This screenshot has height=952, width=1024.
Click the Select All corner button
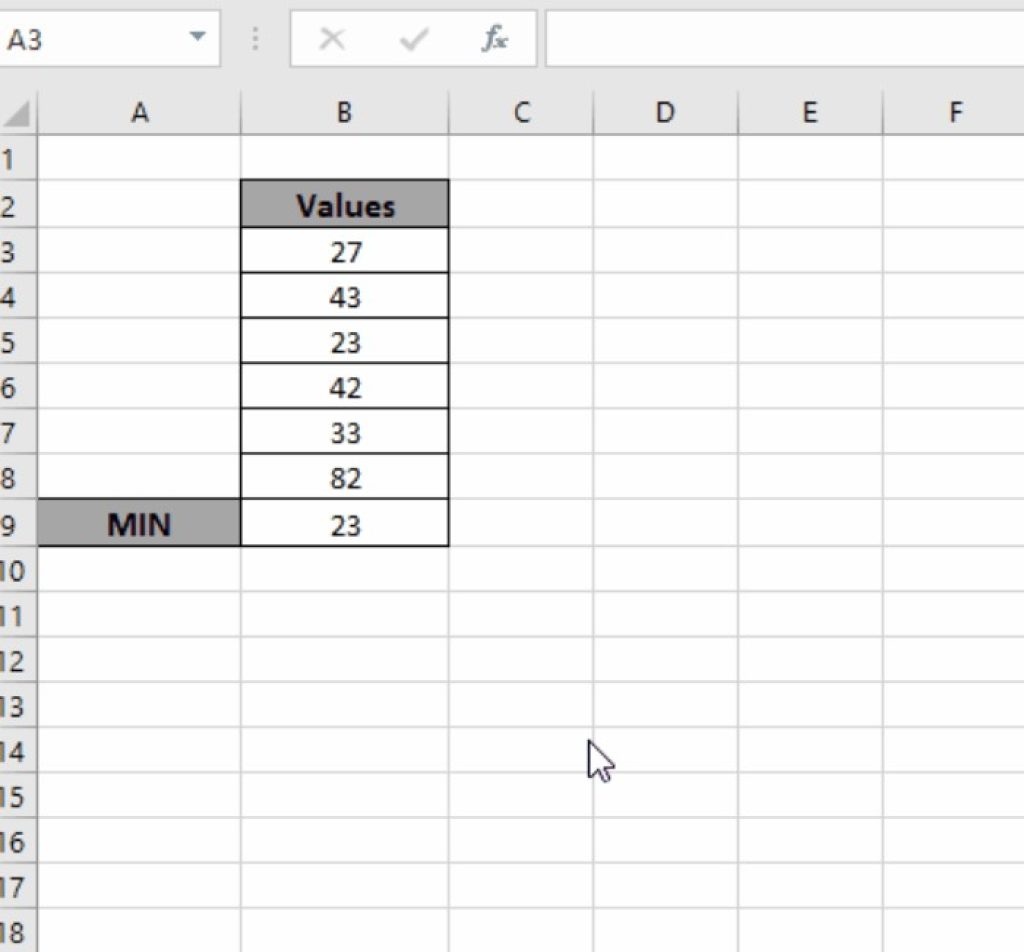[18, 112]
